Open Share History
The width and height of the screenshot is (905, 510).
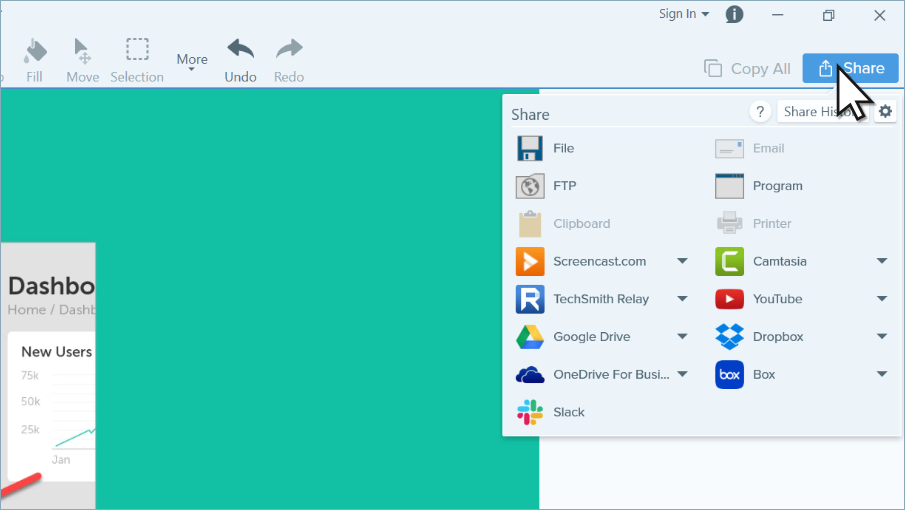tap(813, 112)
